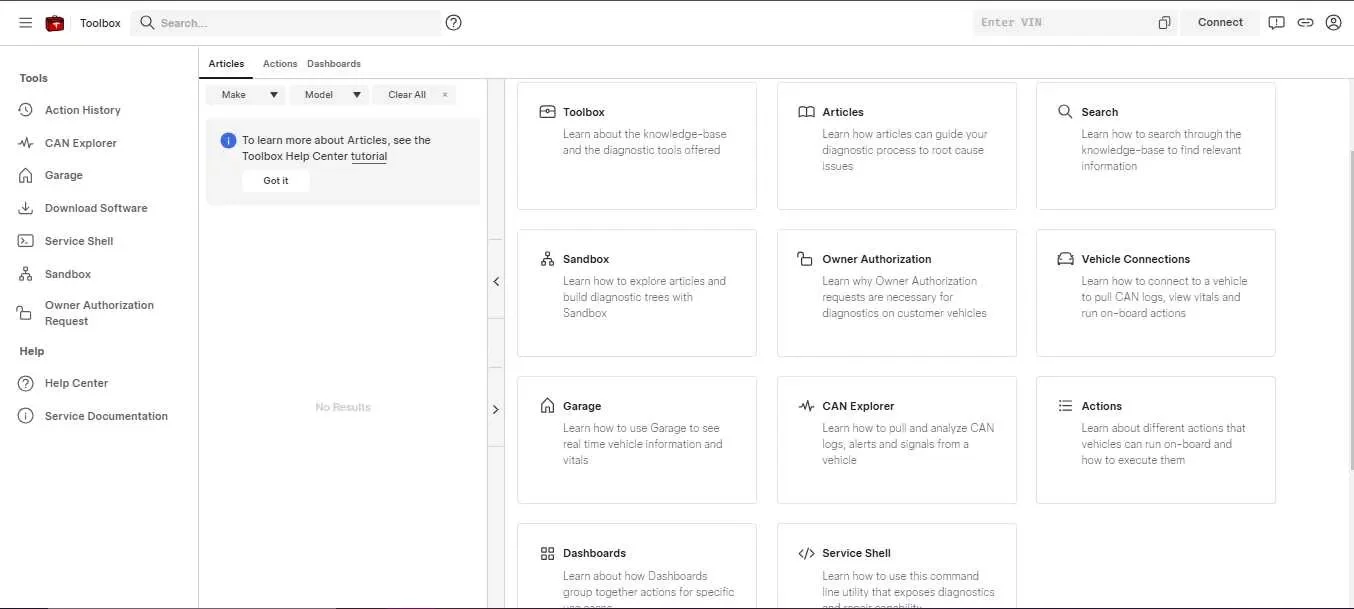Click the Articles card book icon
This screenshot has height=609, width=1354.
(806, 112)
